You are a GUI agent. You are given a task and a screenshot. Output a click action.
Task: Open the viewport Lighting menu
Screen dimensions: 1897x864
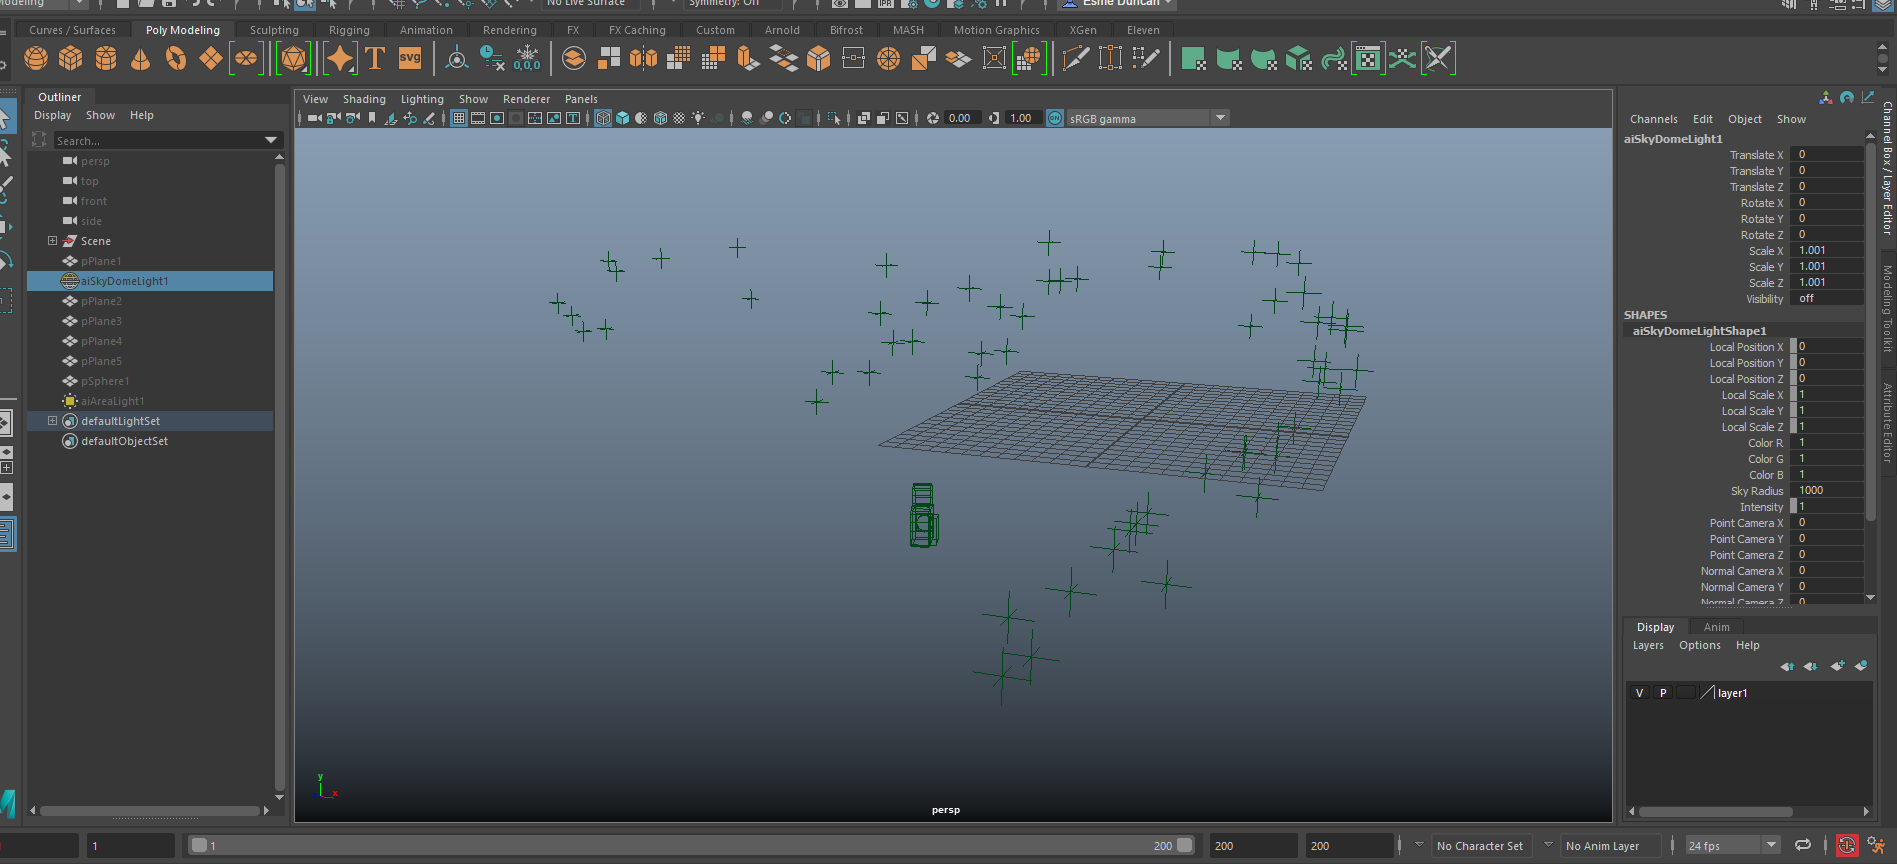tap(422, 99)
